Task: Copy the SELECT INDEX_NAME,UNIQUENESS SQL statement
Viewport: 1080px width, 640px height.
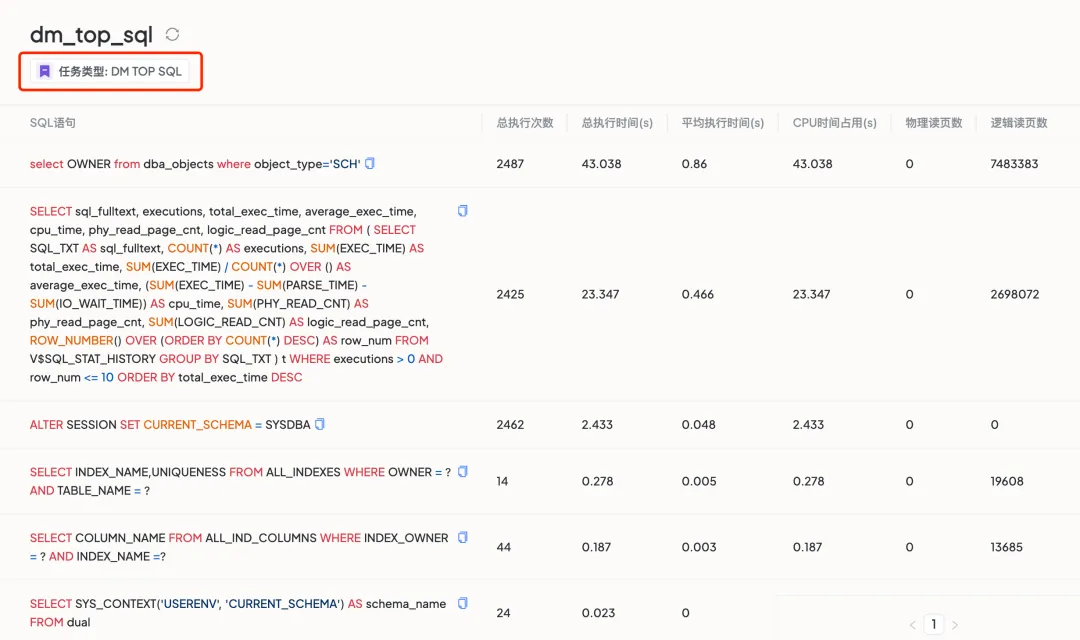Action: 462,472
